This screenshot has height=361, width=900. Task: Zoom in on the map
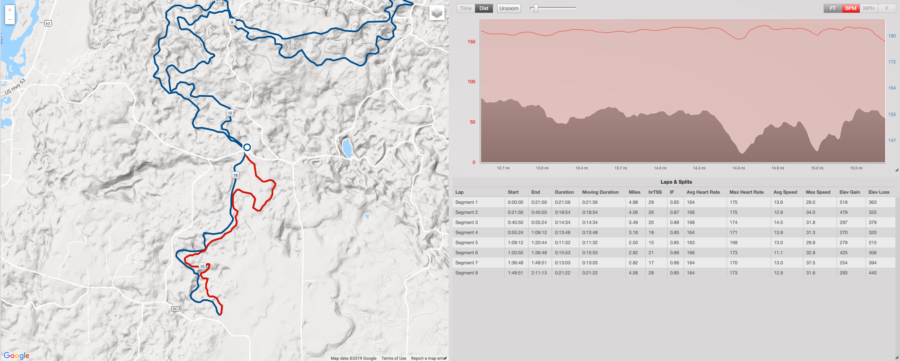coord(10,10)
